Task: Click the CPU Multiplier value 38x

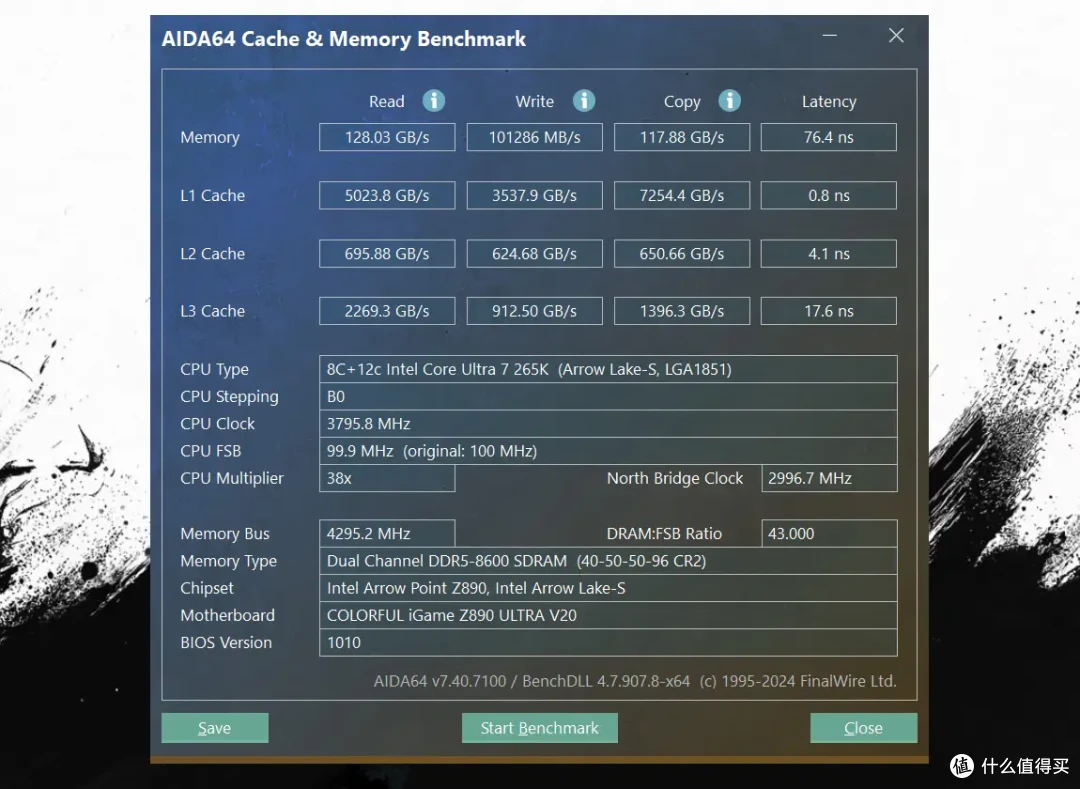Action: 387,478
